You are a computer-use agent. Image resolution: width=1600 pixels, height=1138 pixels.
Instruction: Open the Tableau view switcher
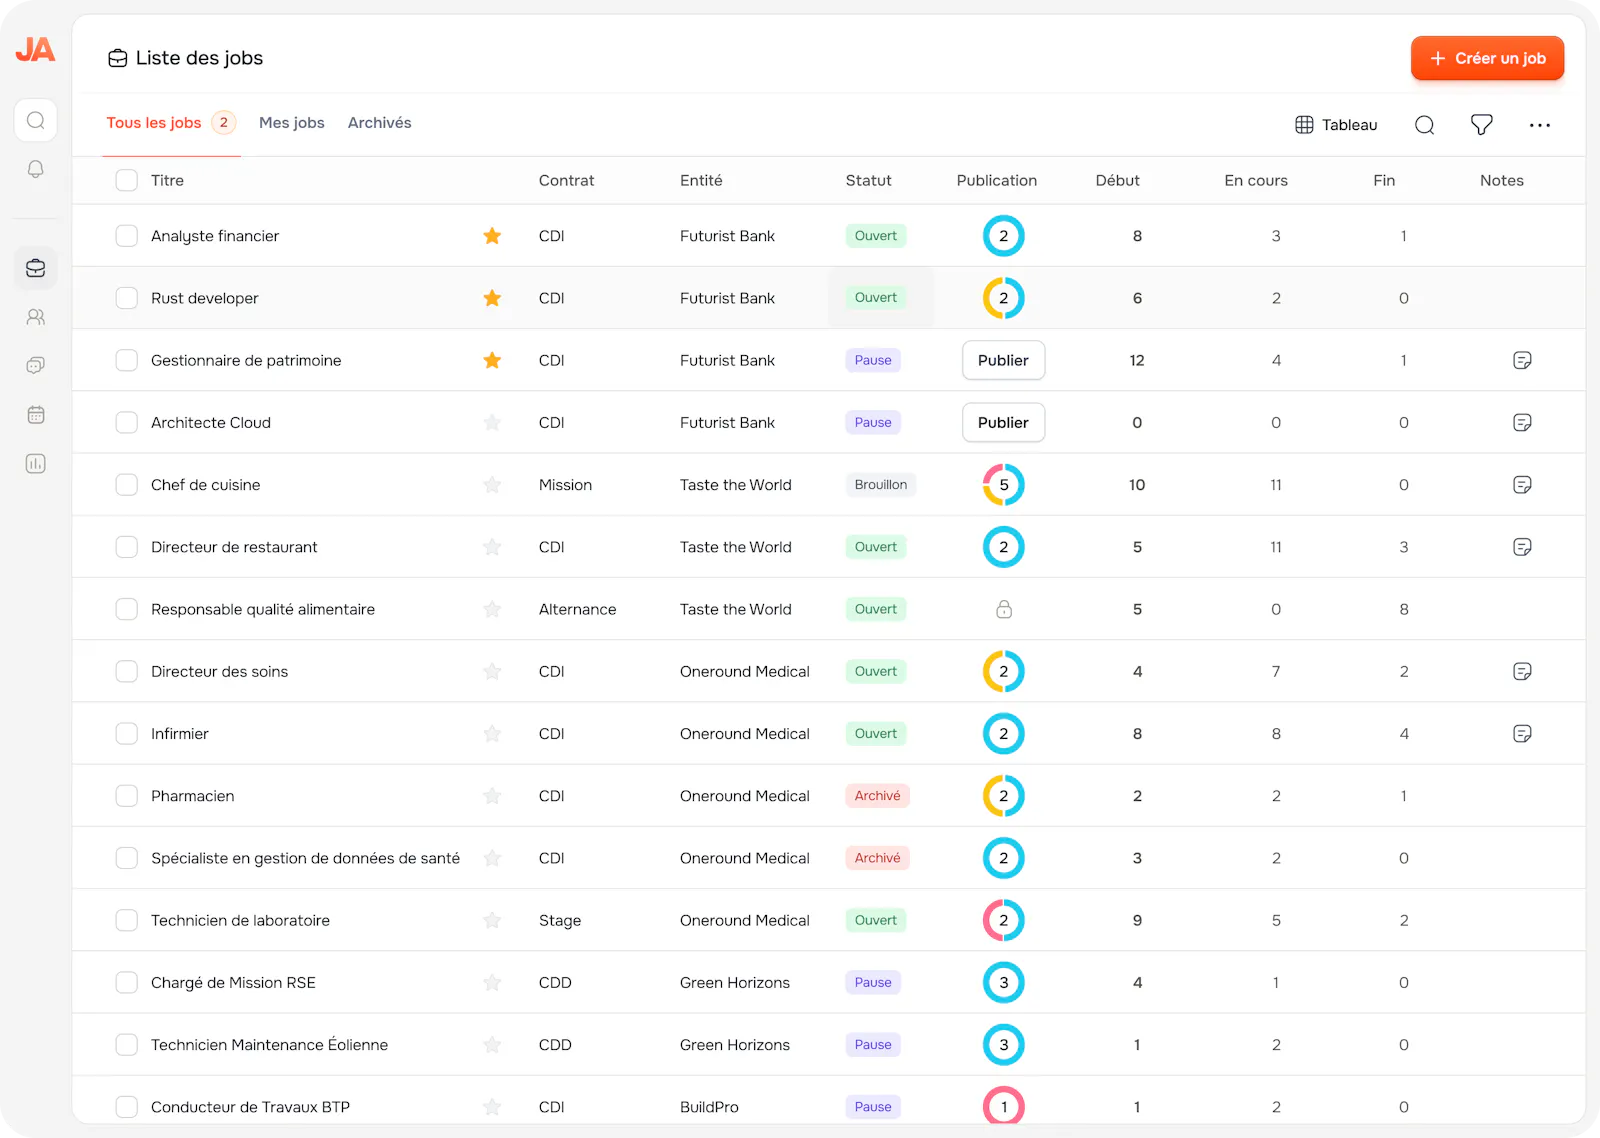click(x=1336, y=125)
